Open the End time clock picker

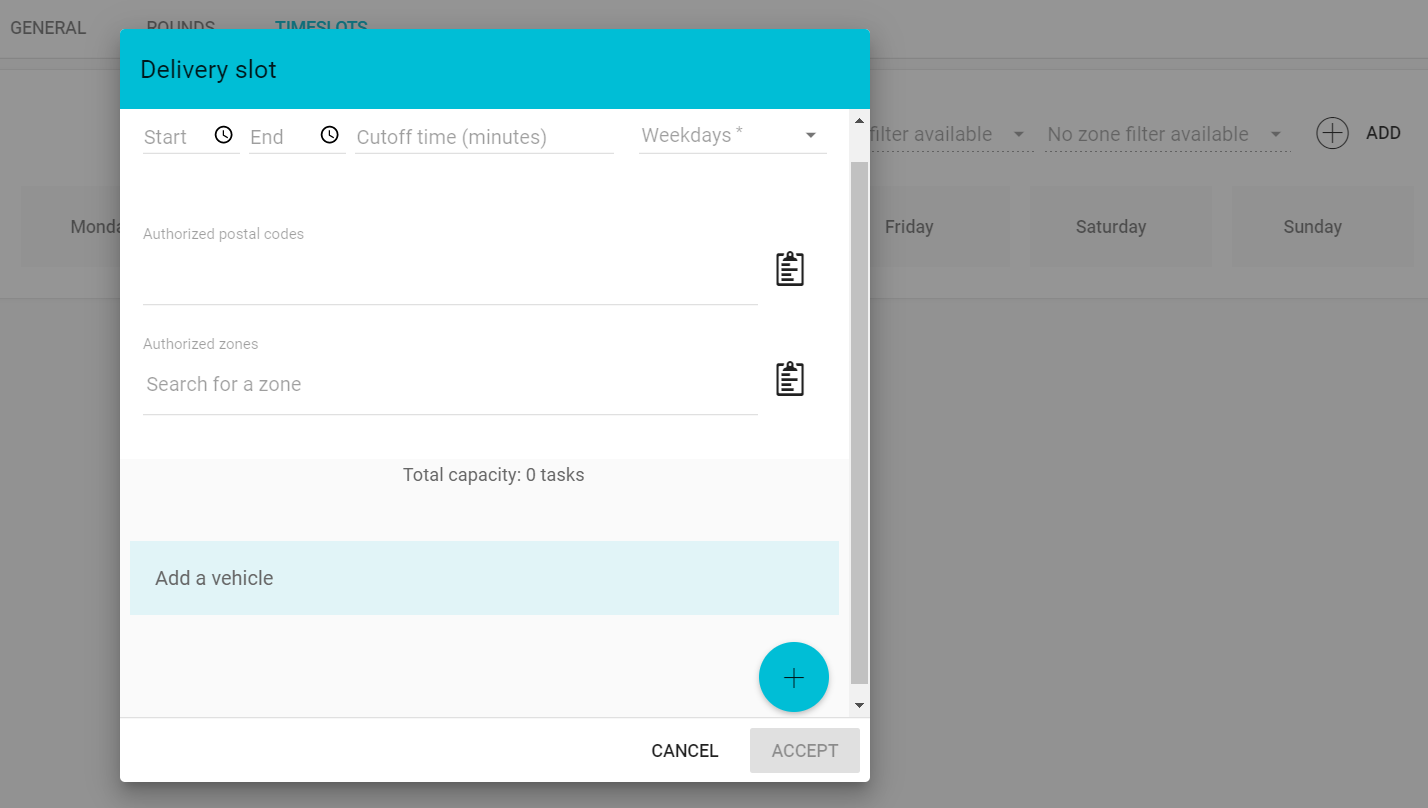pos(330,134)
